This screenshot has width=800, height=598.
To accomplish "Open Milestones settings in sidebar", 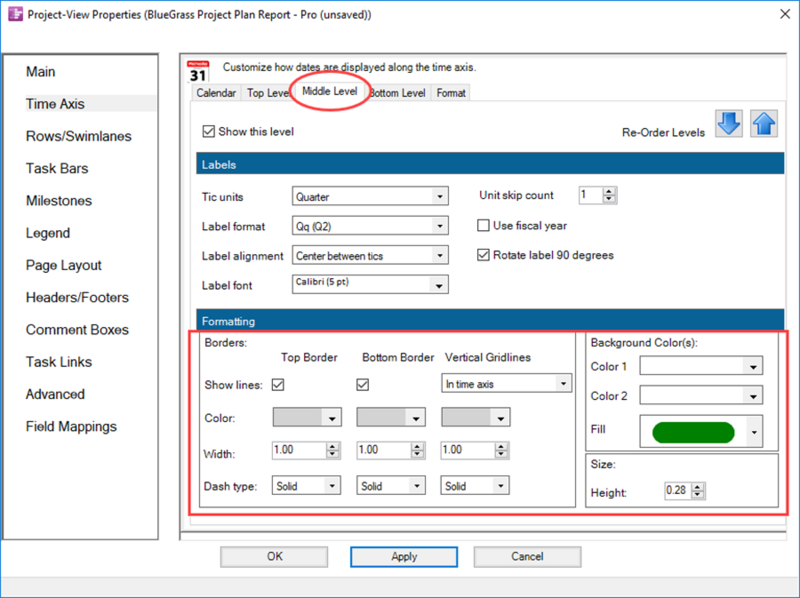I will 59,201.
